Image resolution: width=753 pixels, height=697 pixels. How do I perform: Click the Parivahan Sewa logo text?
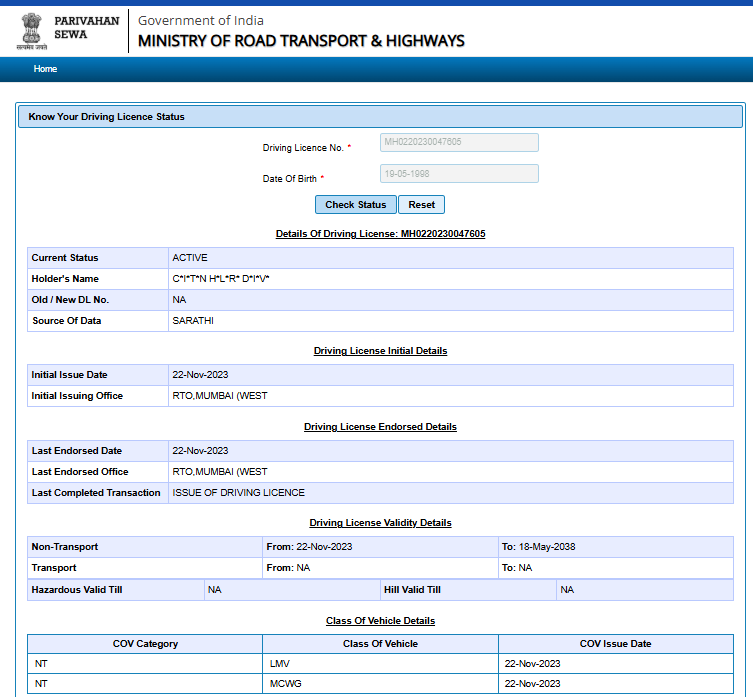pyautogui.click(x=86, y=27)
